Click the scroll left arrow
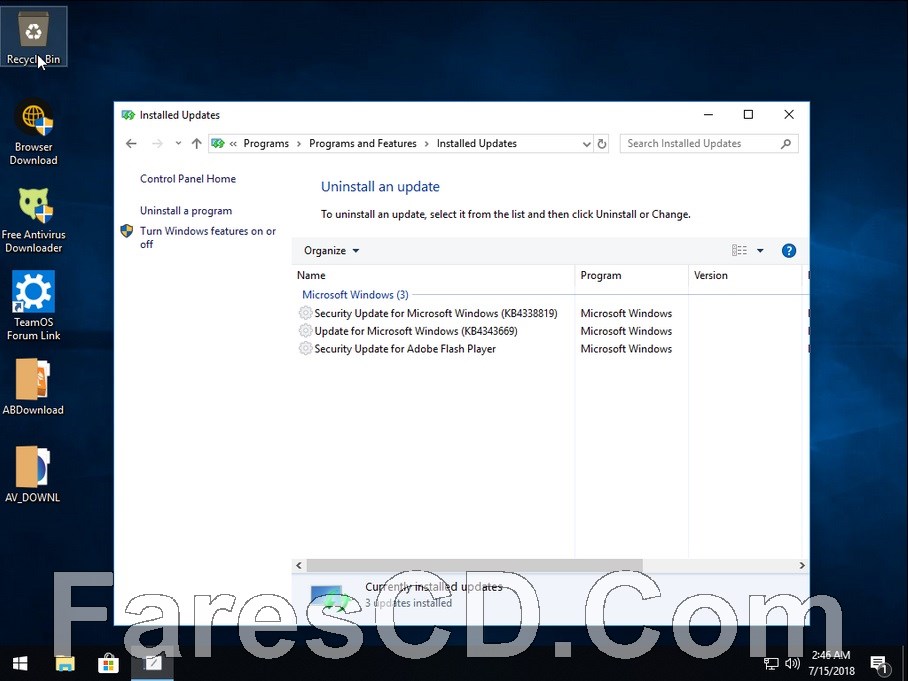 (299, 565)
